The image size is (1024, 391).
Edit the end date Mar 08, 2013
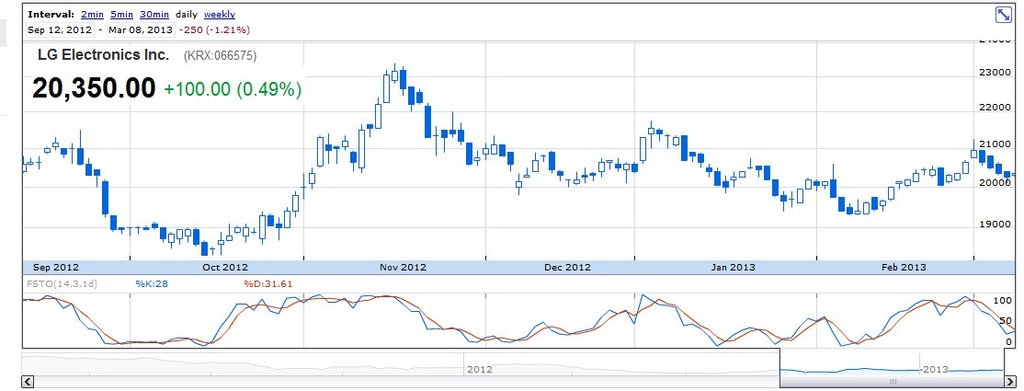point(140,30)
